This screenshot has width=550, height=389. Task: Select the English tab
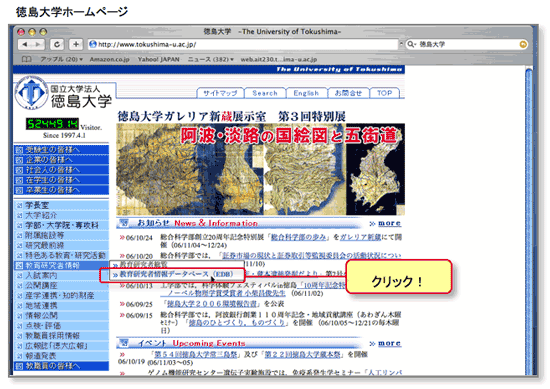(x=306, y=93)
